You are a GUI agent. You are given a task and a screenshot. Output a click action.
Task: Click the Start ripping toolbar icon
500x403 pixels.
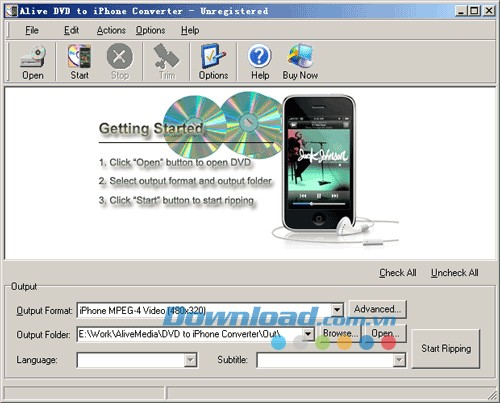click(79, 62)
